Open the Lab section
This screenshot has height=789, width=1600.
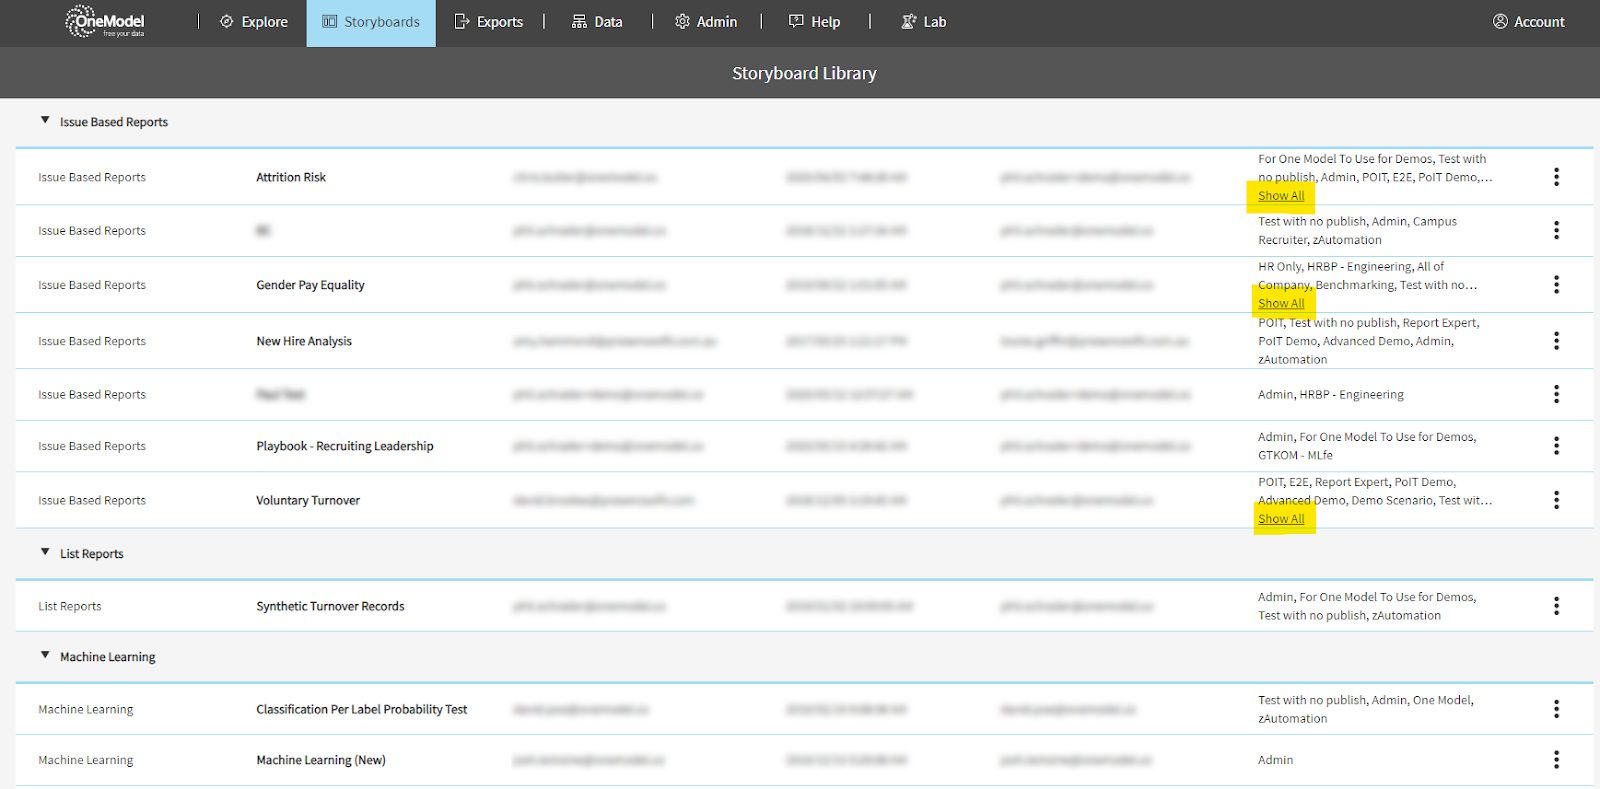coord(923,22)
